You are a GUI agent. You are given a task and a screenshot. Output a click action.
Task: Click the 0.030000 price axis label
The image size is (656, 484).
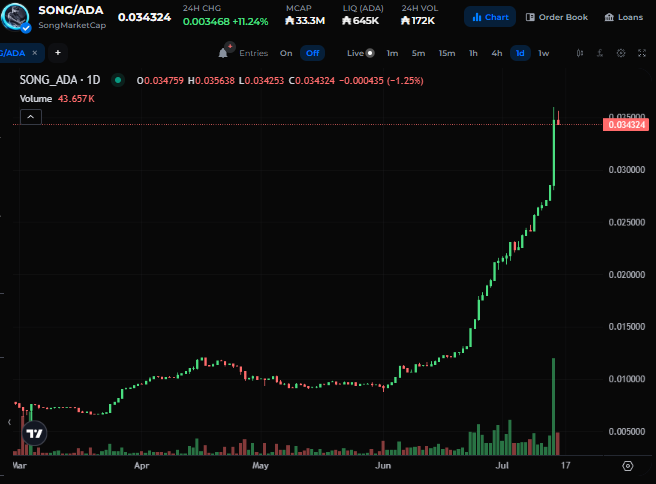tap(627, 170)
